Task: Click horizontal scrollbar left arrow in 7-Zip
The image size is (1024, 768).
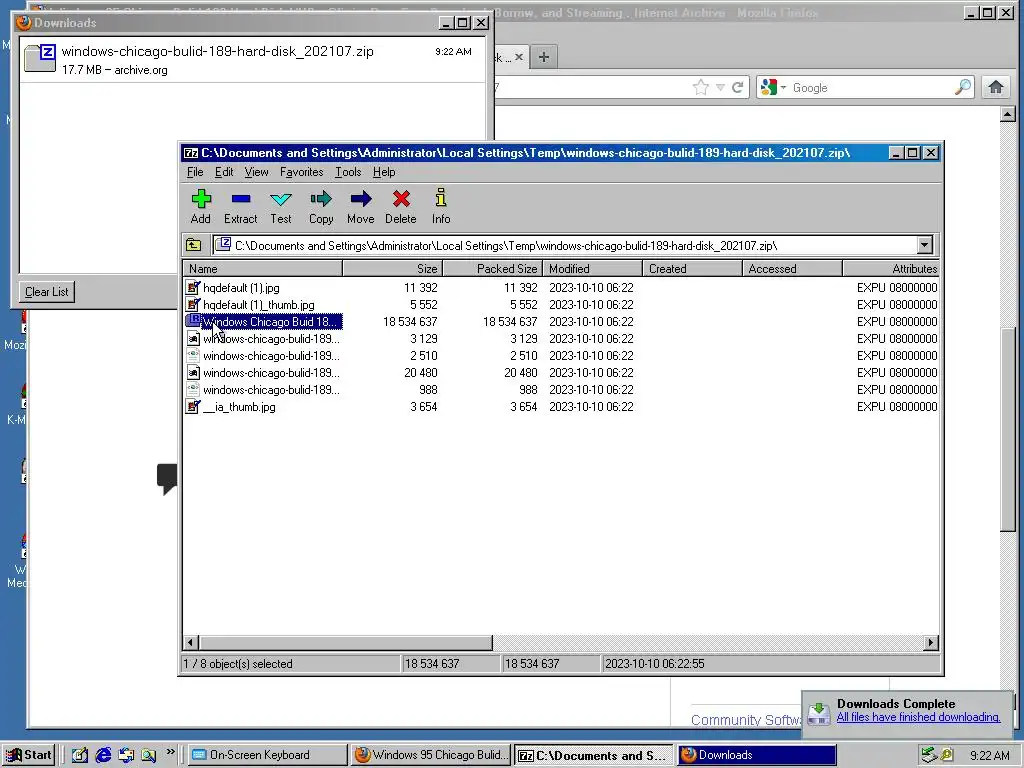Action: coord(191,643)
